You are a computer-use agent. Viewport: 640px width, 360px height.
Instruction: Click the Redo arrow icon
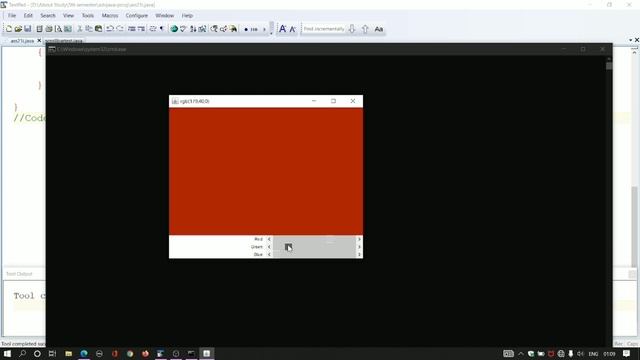coord(120,29)
